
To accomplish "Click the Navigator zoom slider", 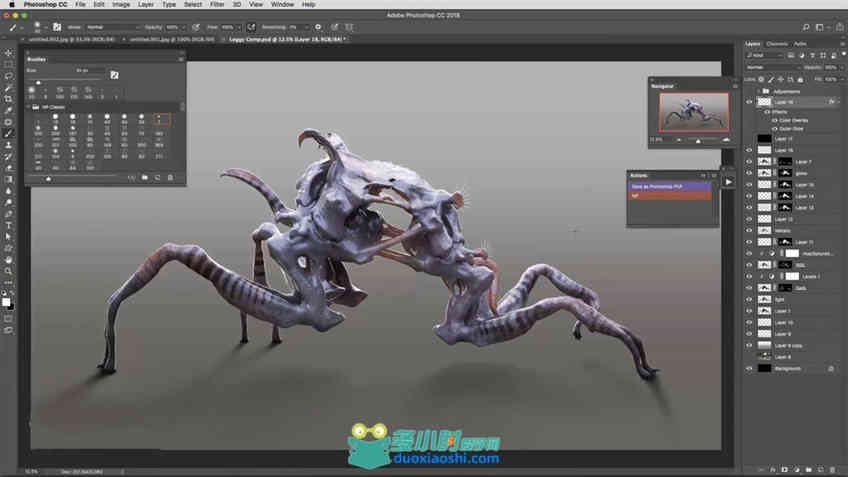I will [698, 141].
